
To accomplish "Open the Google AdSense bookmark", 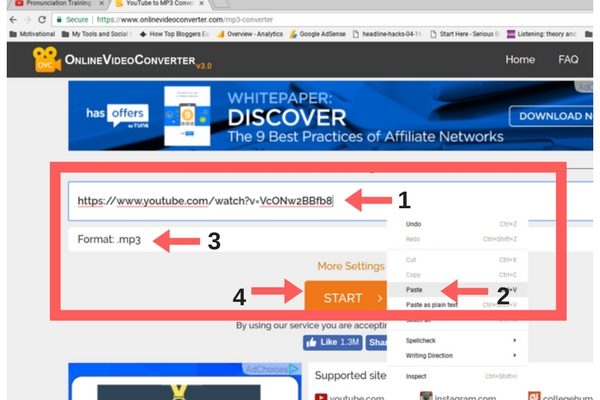I will (317, 34).
